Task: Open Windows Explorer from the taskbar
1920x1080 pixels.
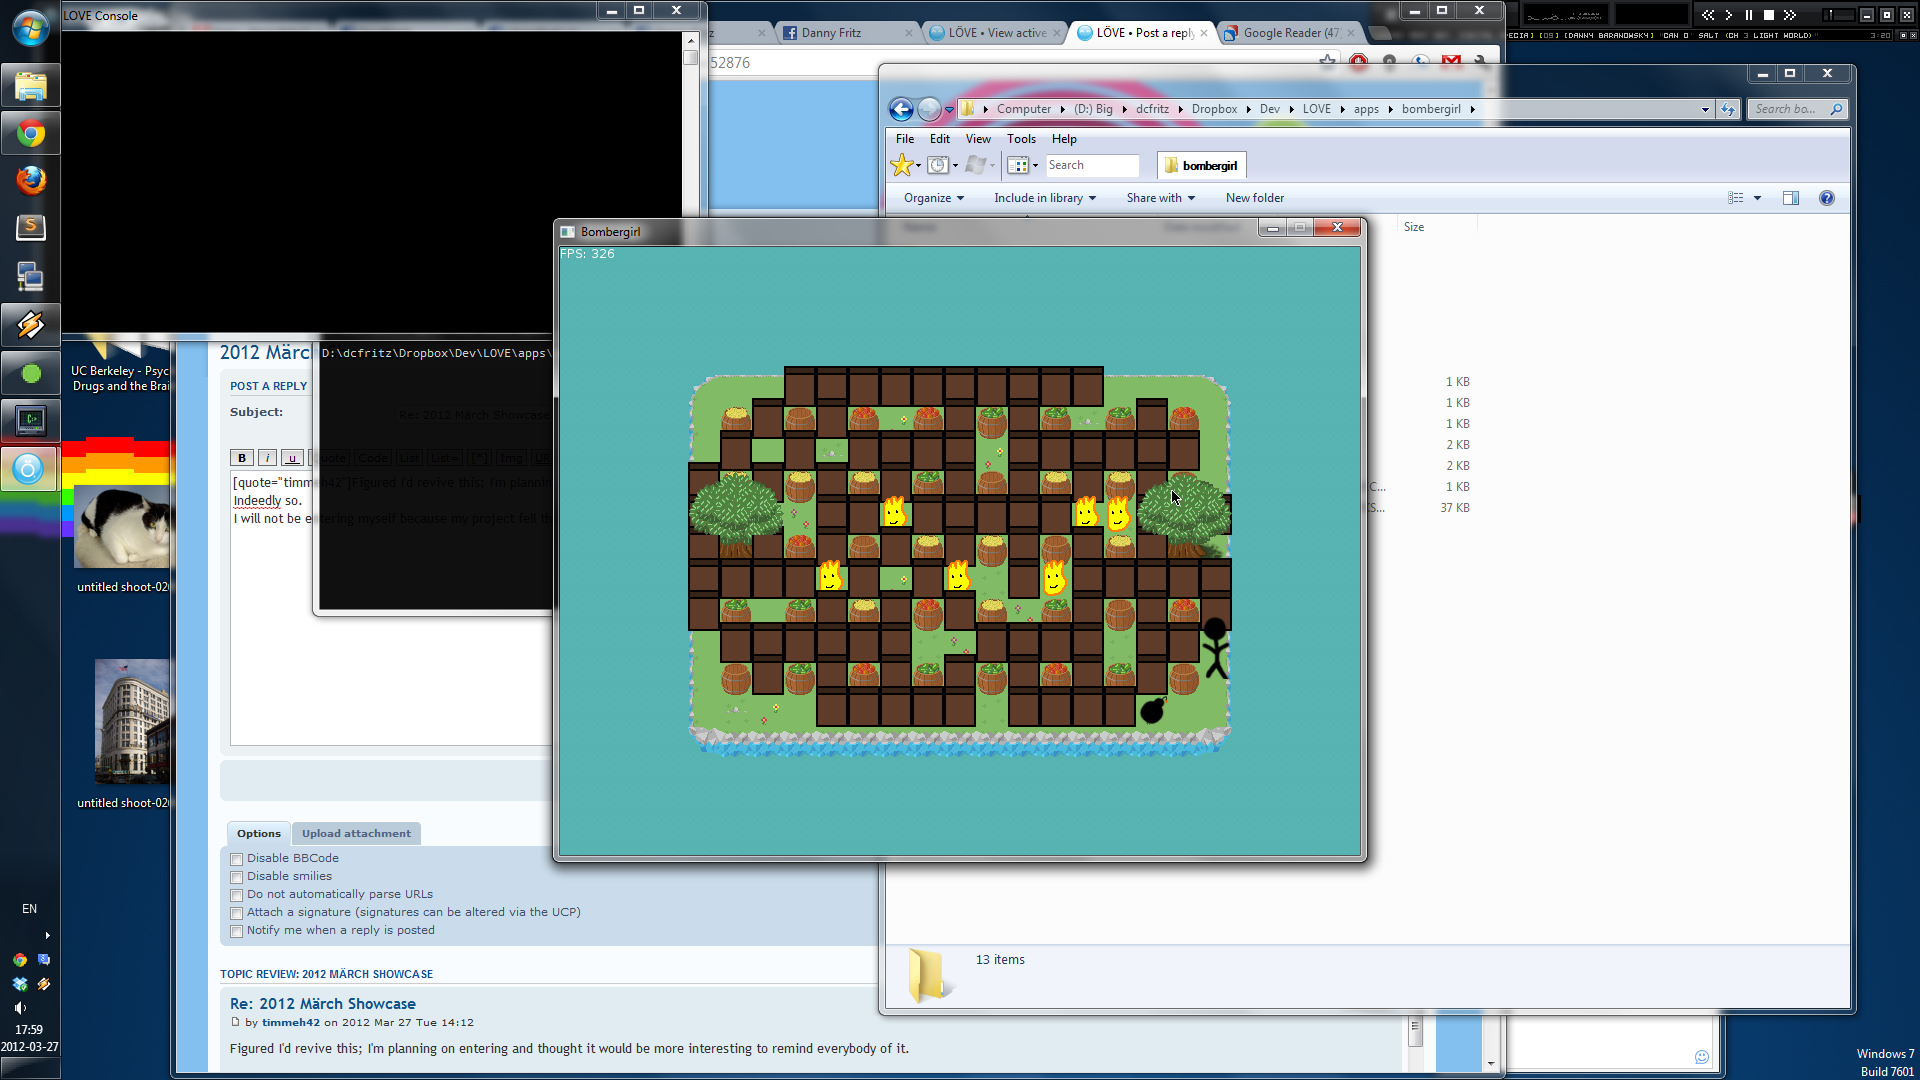Action: click(x=30, y=87)
